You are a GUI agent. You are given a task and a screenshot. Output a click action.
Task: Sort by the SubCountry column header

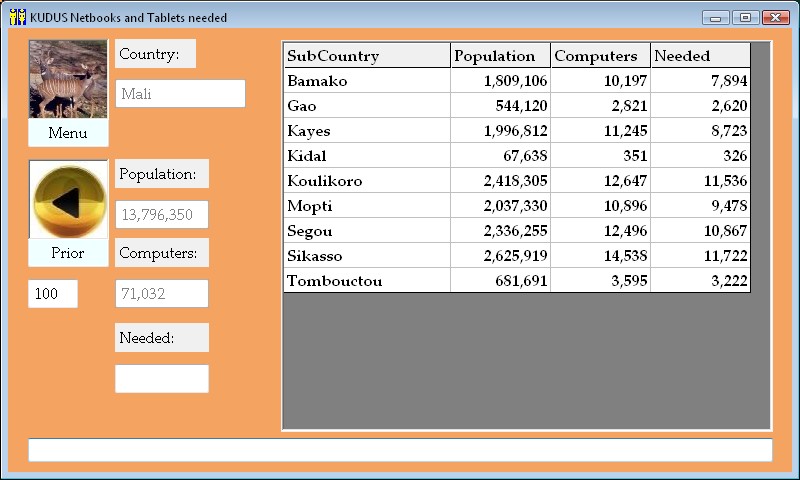tap(366, 56)
